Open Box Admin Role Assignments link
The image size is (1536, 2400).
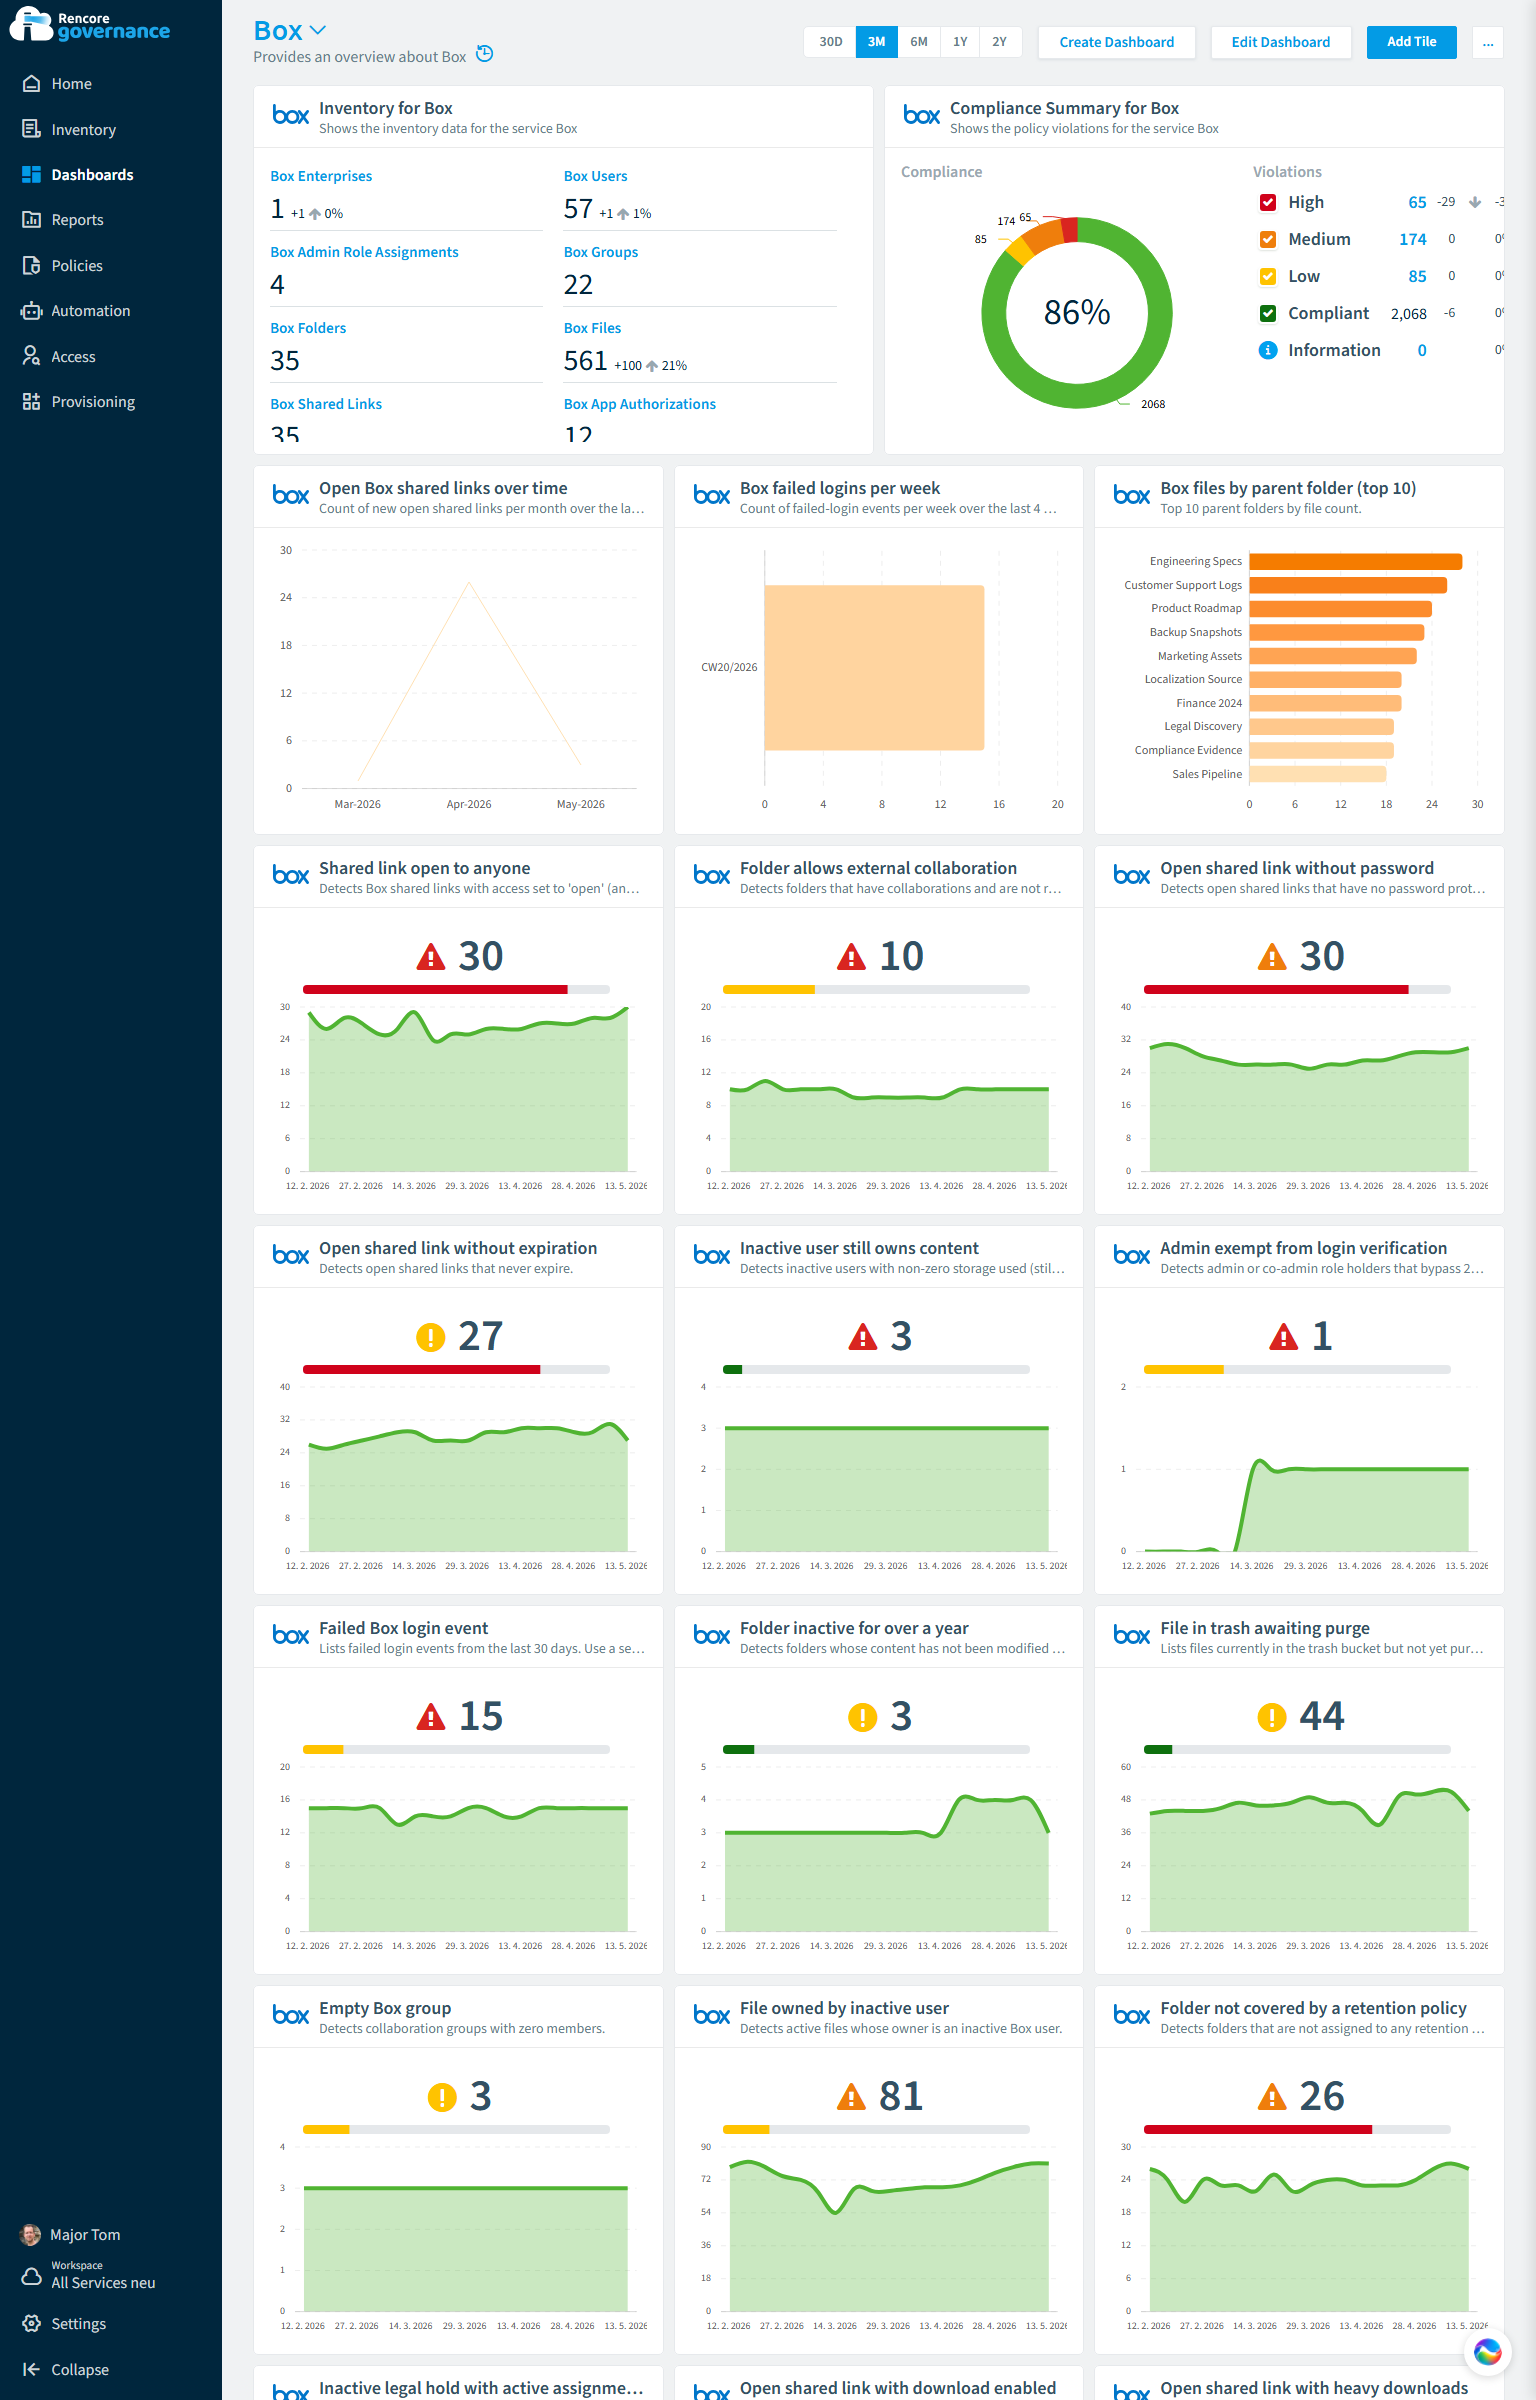coord(364,252)
